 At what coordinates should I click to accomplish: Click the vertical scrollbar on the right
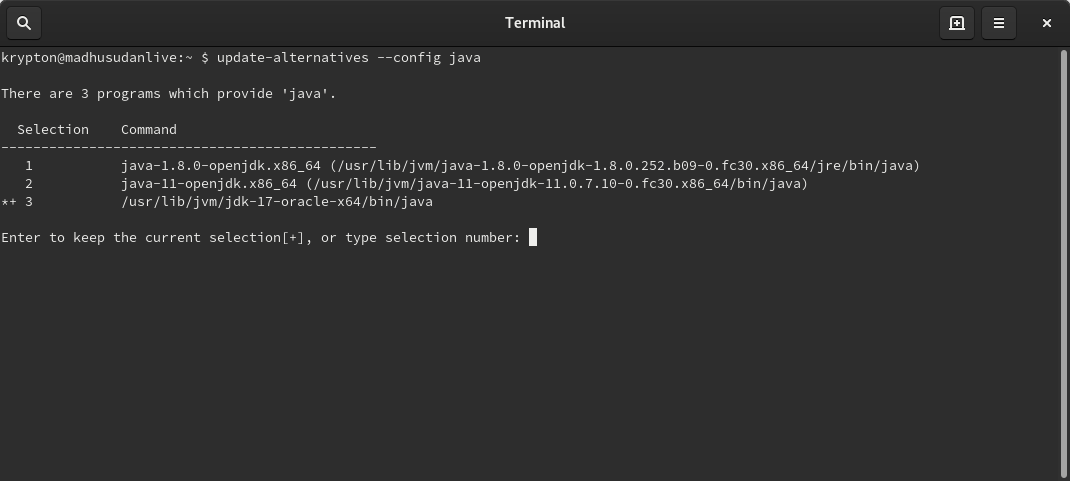point(1065,264)
